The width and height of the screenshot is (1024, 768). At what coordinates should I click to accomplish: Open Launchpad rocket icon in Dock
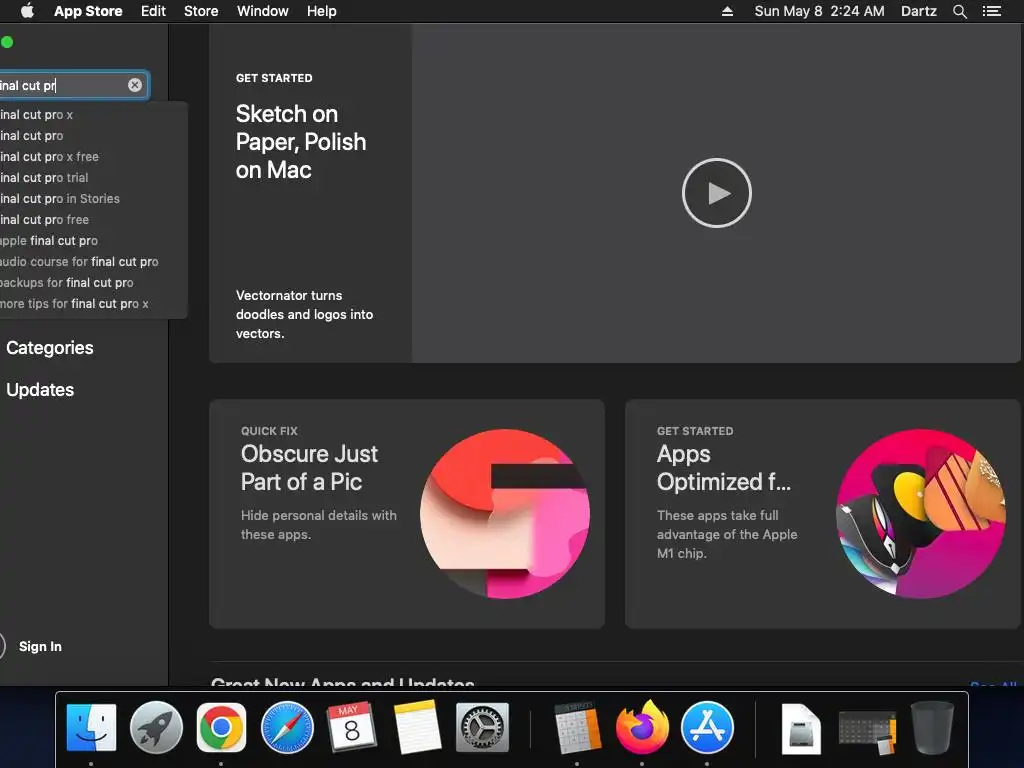(156, 727)
